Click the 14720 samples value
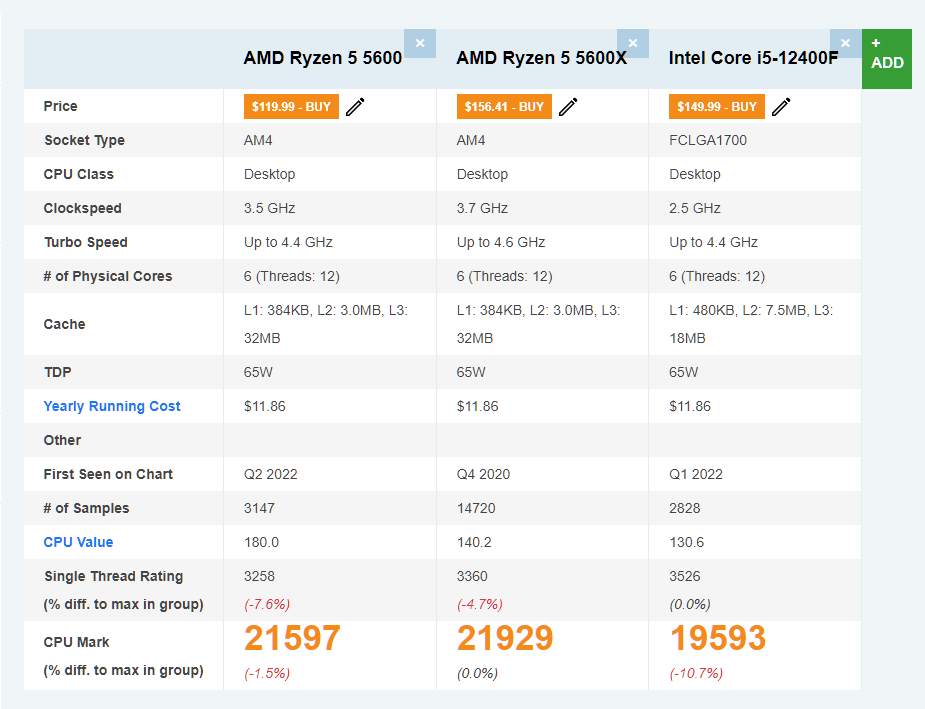 476,508
